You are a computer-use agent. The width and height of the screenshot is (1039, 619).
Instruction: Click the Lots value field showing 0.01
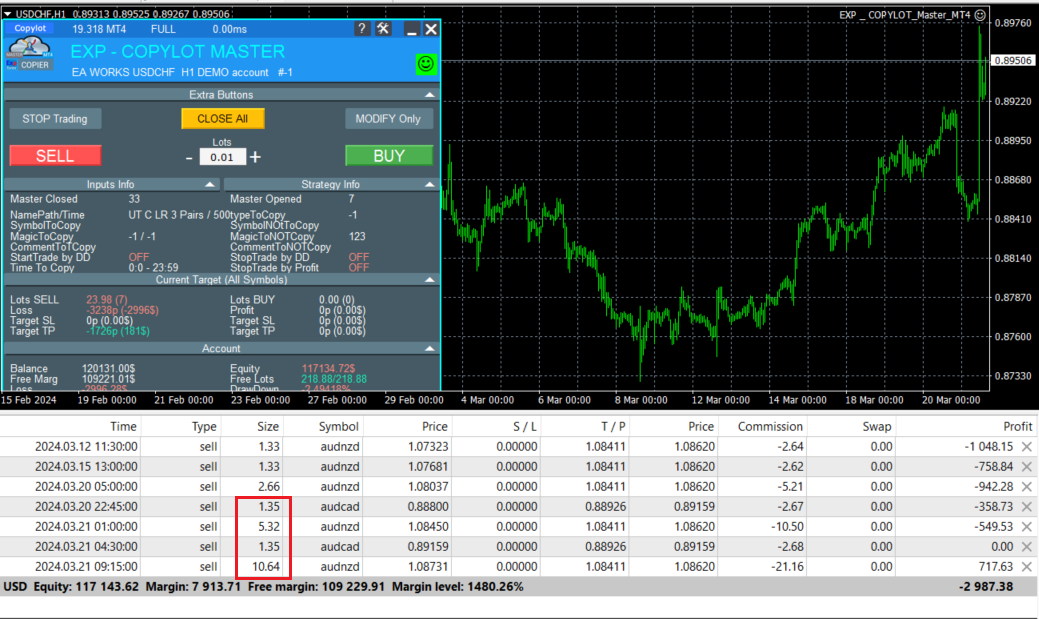[x=222, y=157]
